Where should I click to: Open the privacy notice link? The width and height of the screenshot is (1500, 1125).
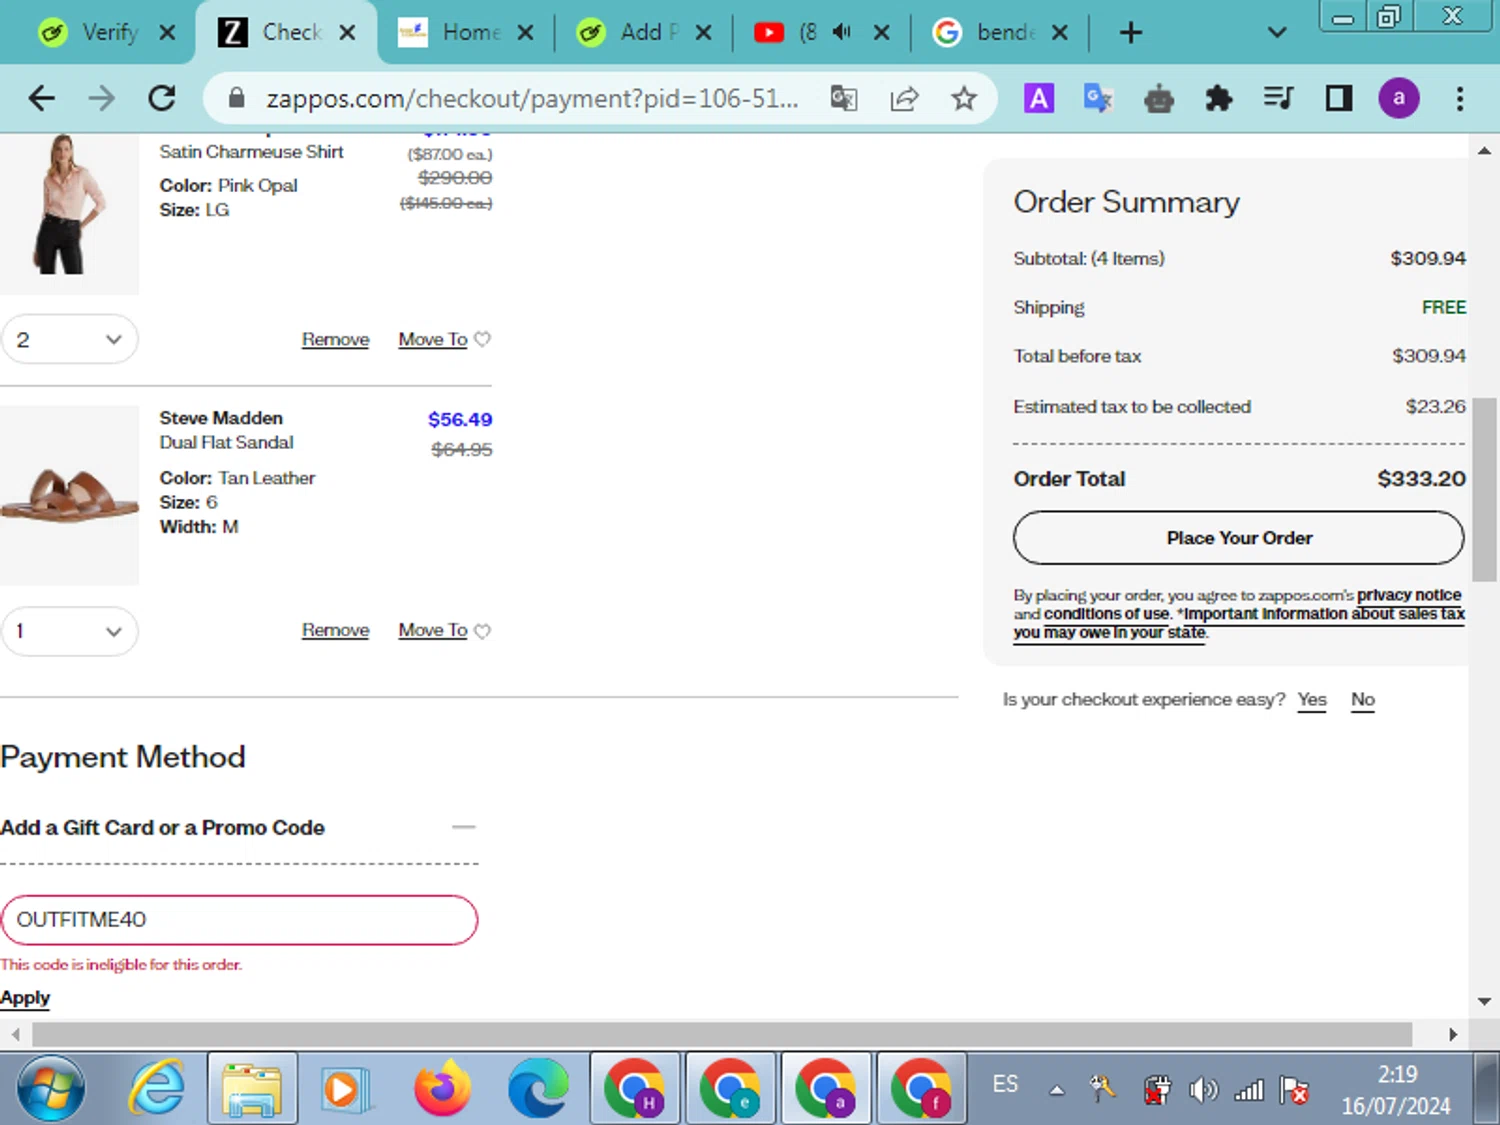point(1409,595)
